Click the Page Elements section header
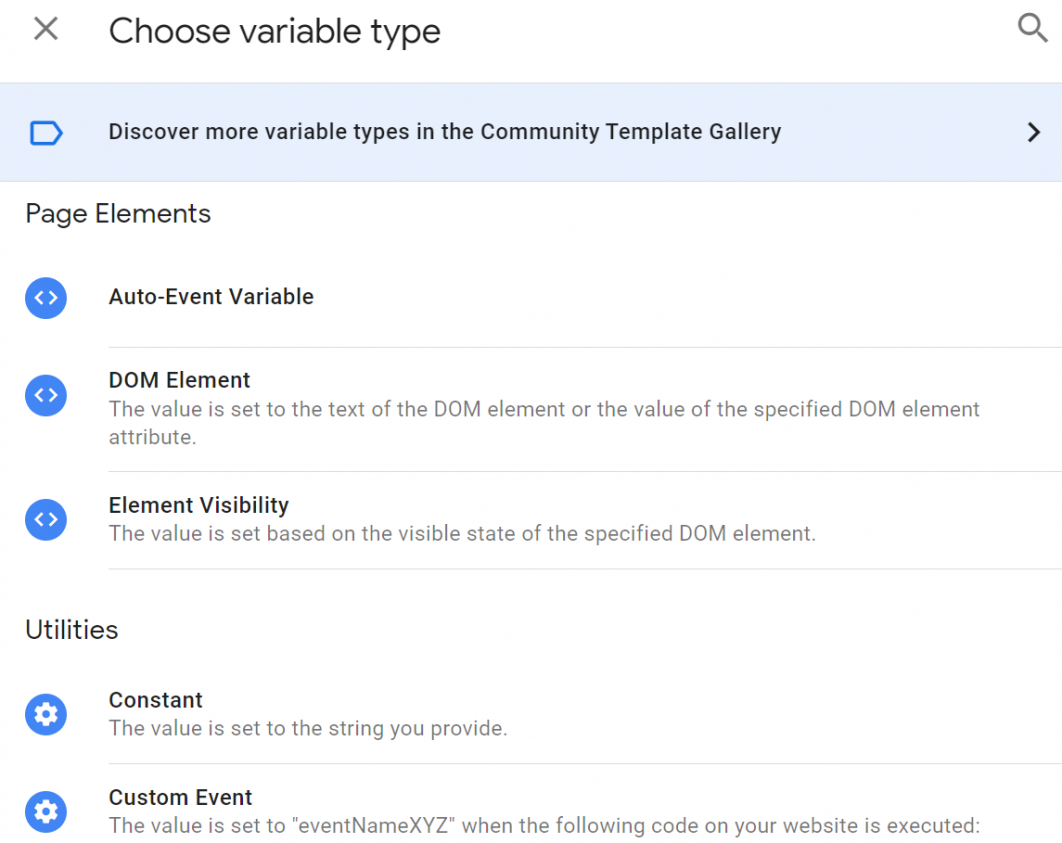 (117, 213)
